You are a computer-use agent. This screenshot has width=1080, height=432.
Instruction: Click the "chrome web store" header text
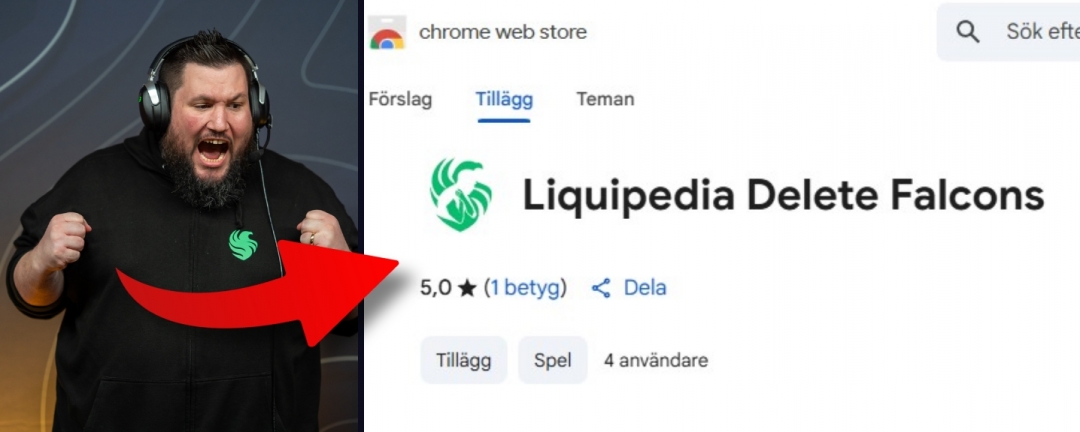[x=503, y=32]
